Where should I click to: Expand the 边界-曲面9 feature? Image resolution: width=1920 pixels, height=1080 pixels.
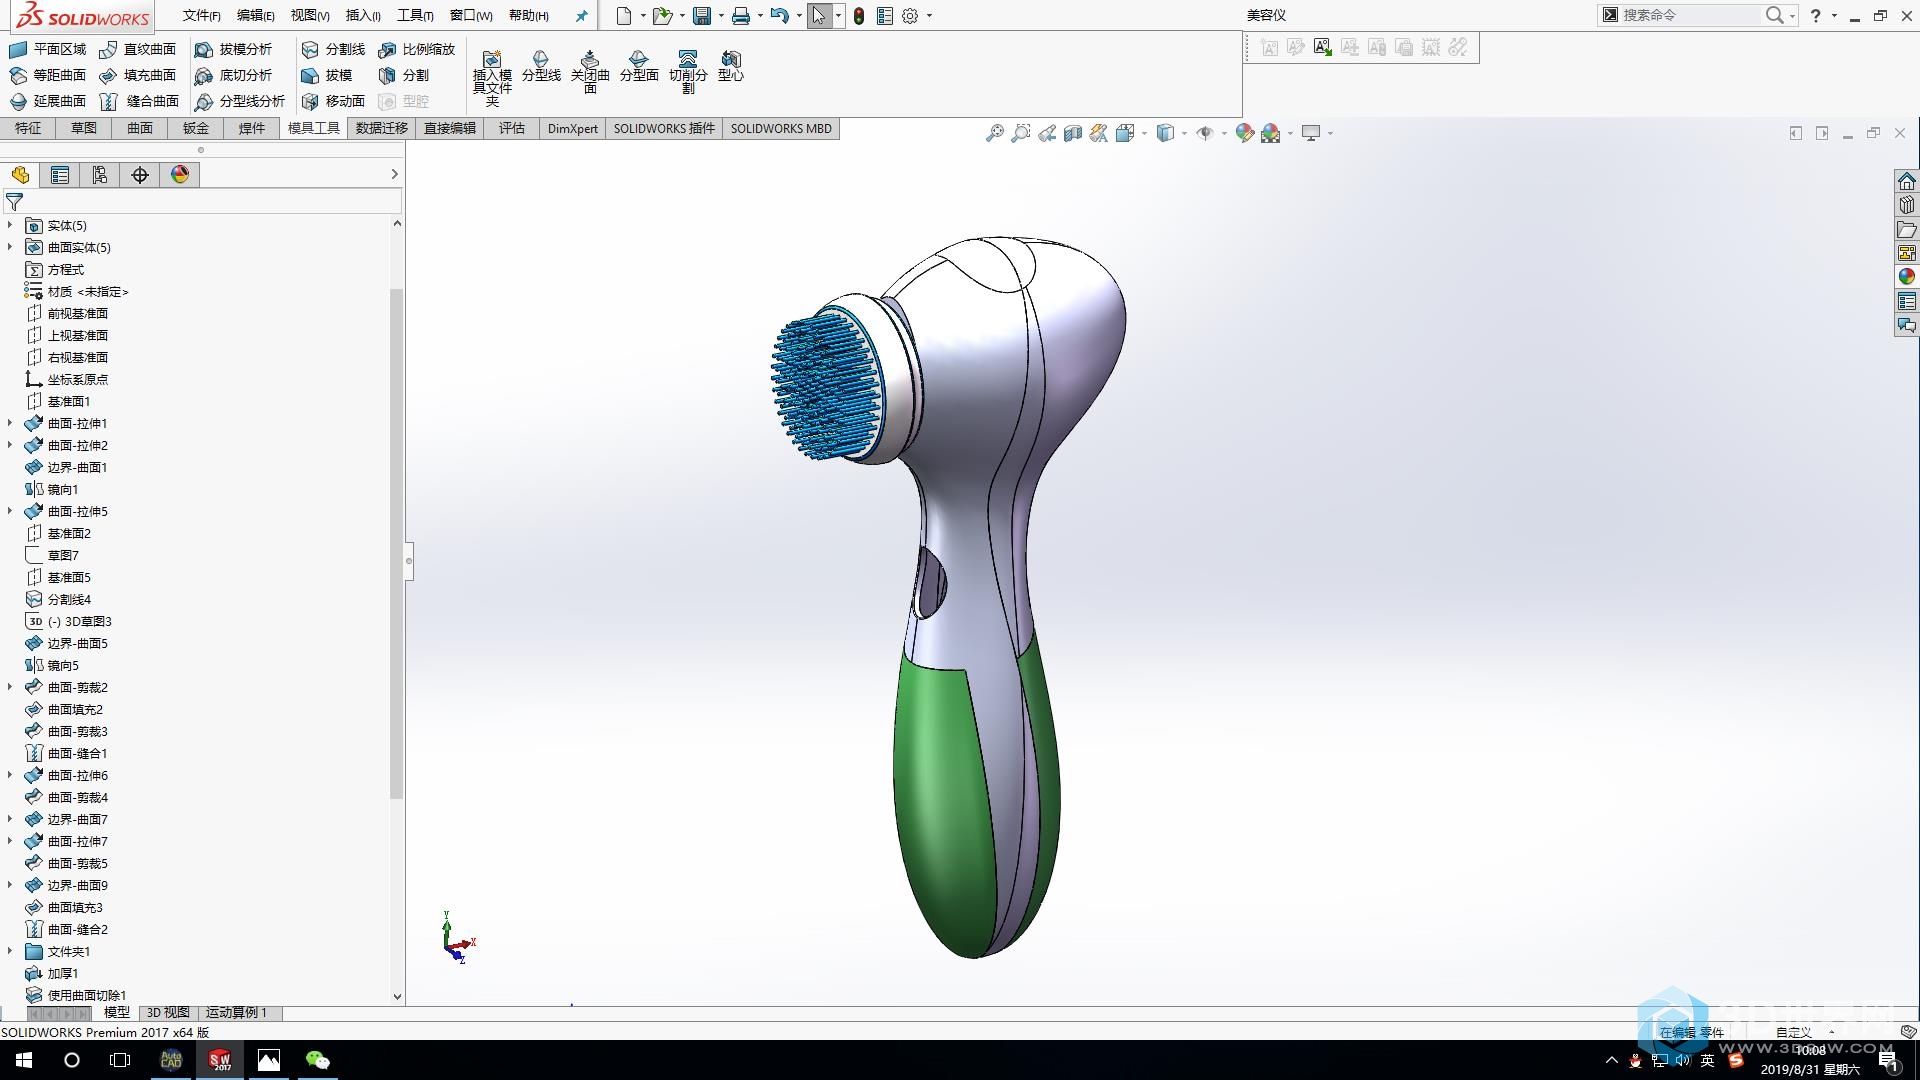pyautogui.click(x=10, y=885)
